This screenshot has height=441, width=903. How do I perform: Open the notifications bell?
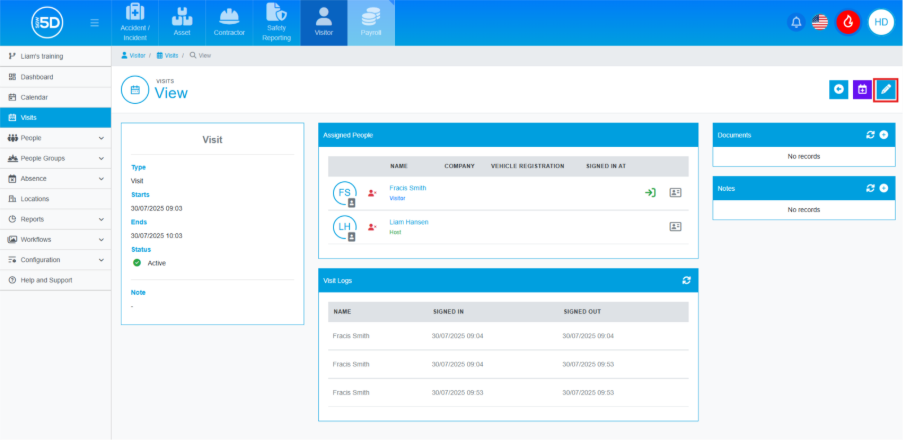coord(796,22)
